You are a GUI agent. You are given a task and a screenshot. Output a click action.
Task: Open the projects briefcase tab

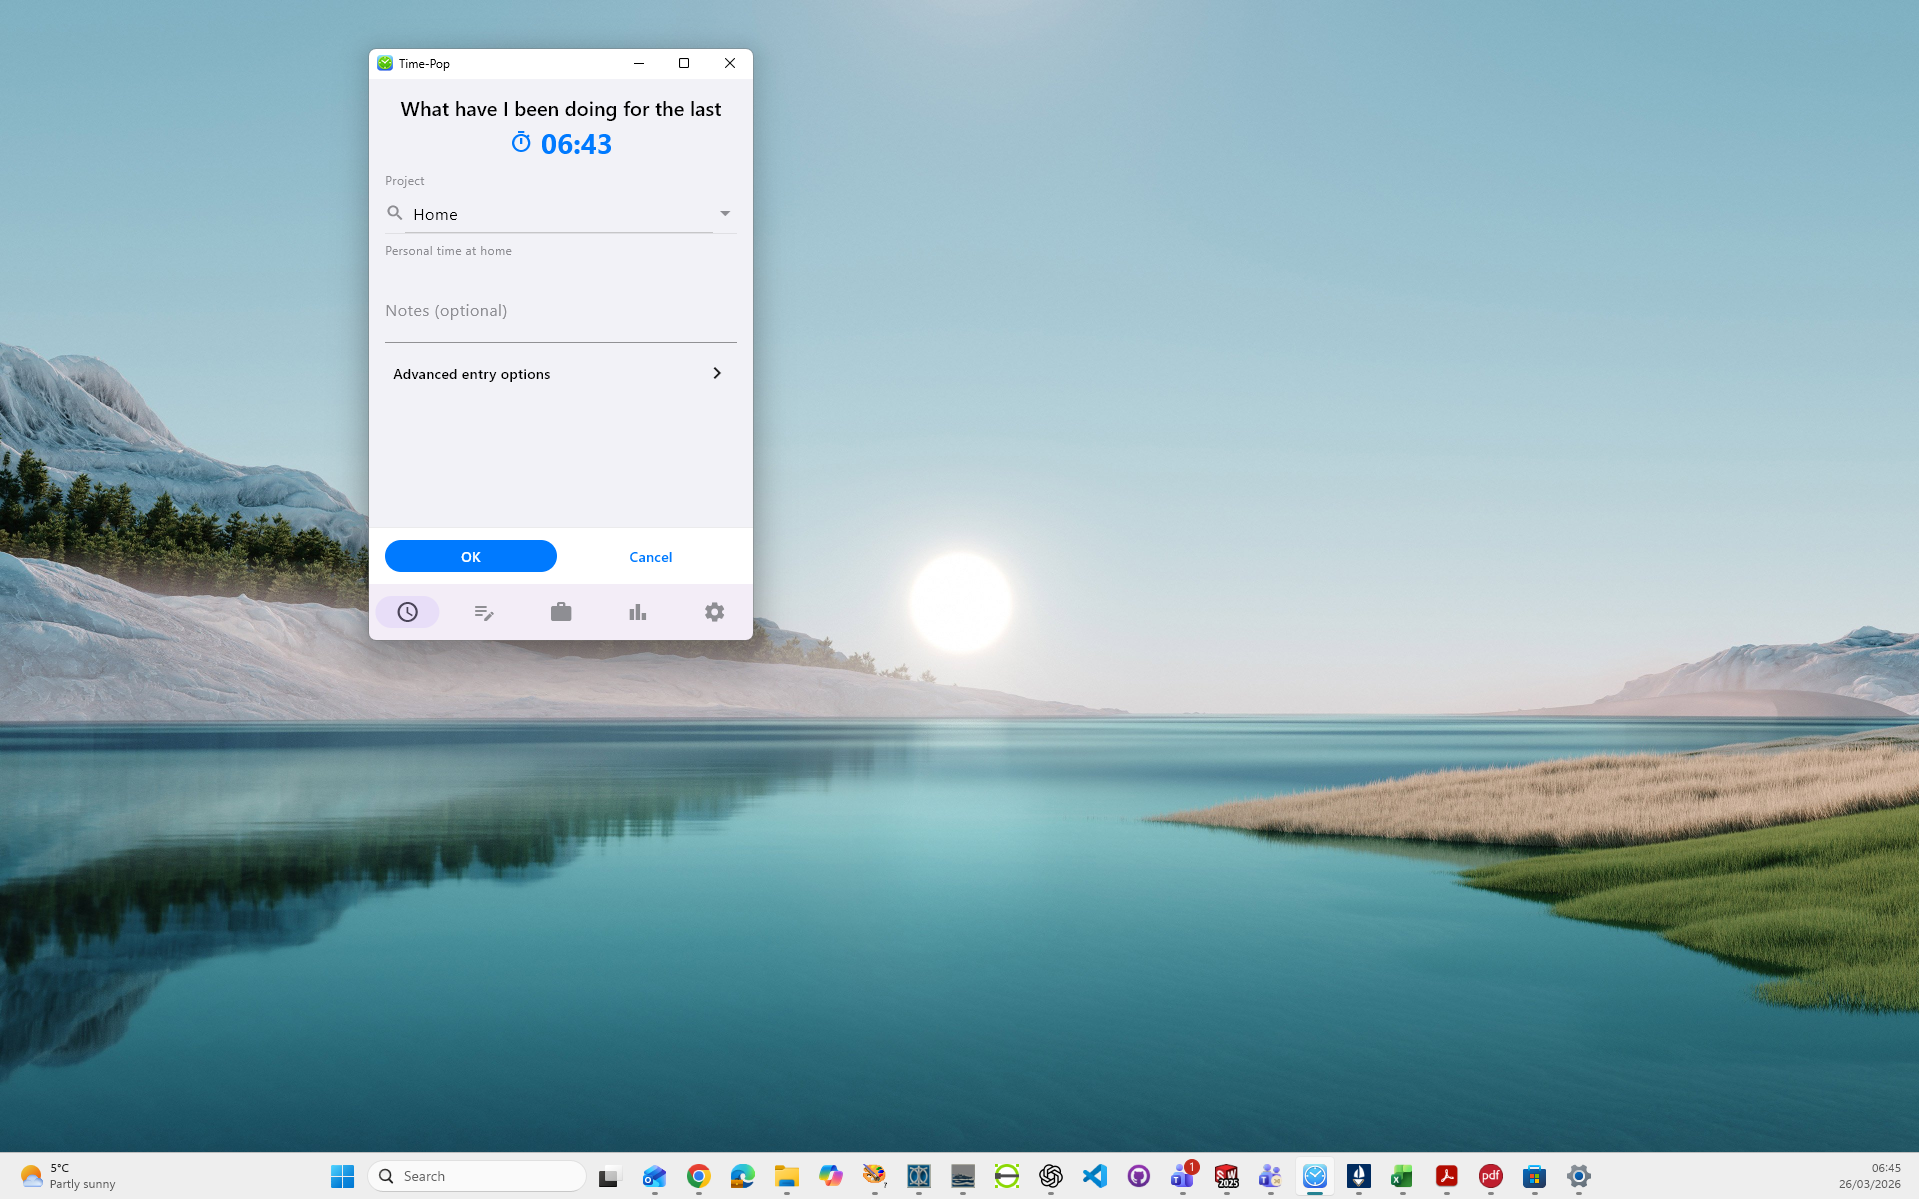coord(561,612)
